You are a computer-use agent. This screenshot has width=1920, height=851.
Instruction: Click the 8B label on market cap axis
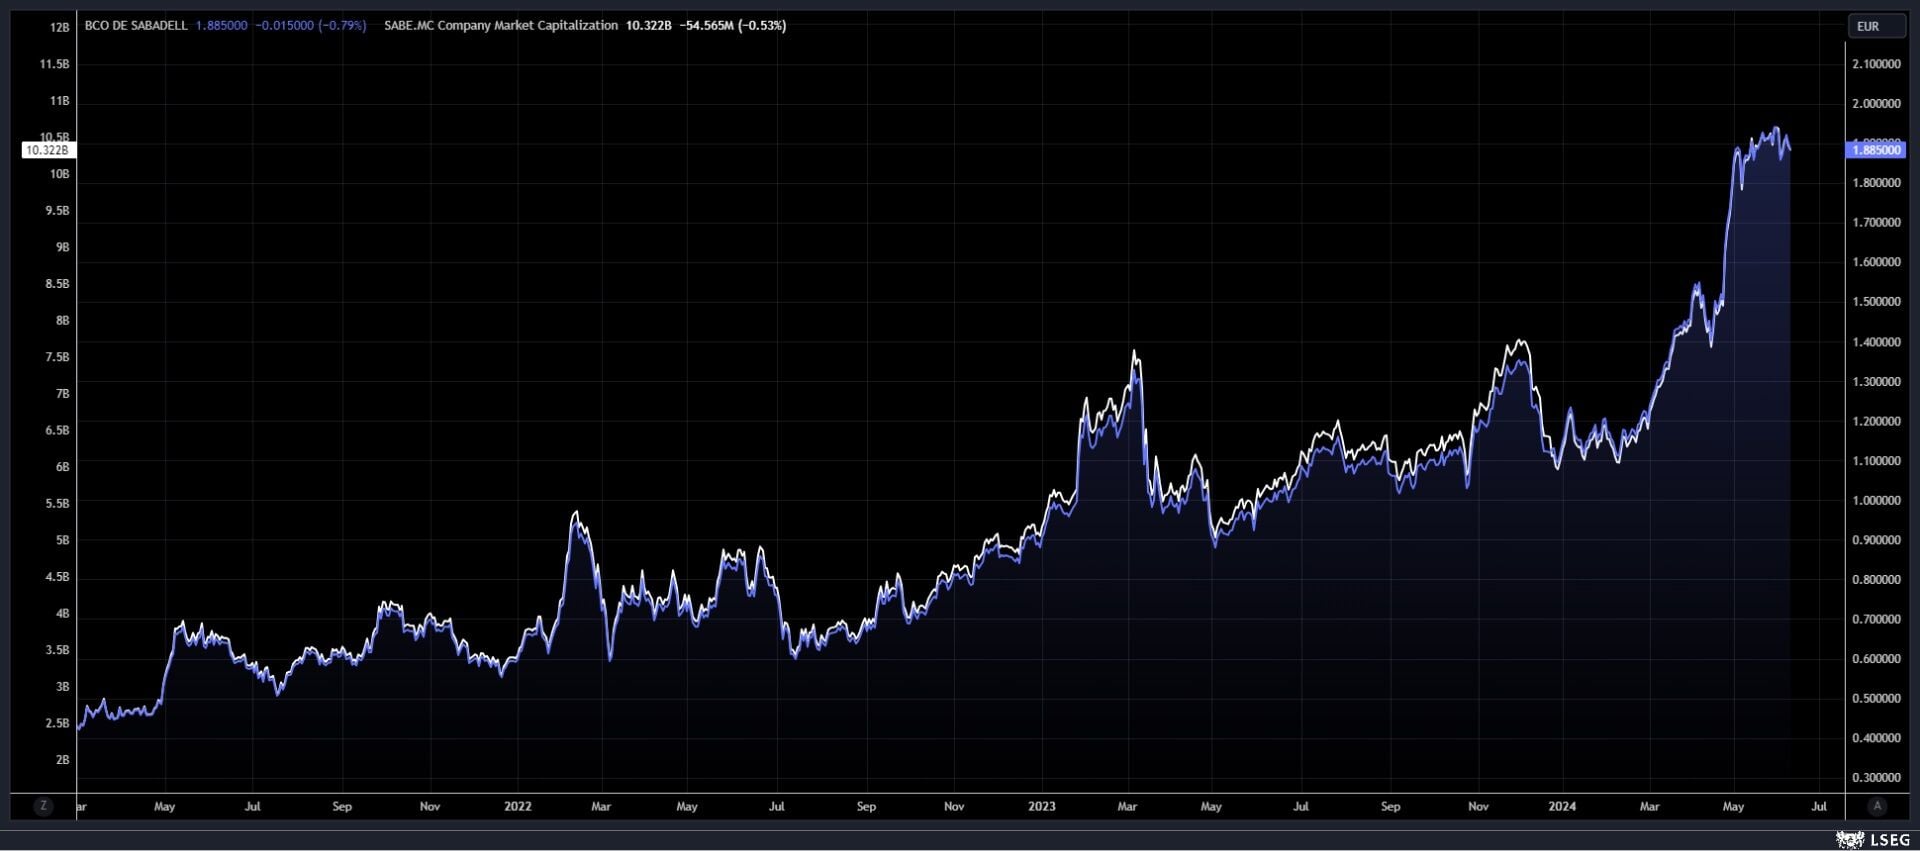[63, 321]
